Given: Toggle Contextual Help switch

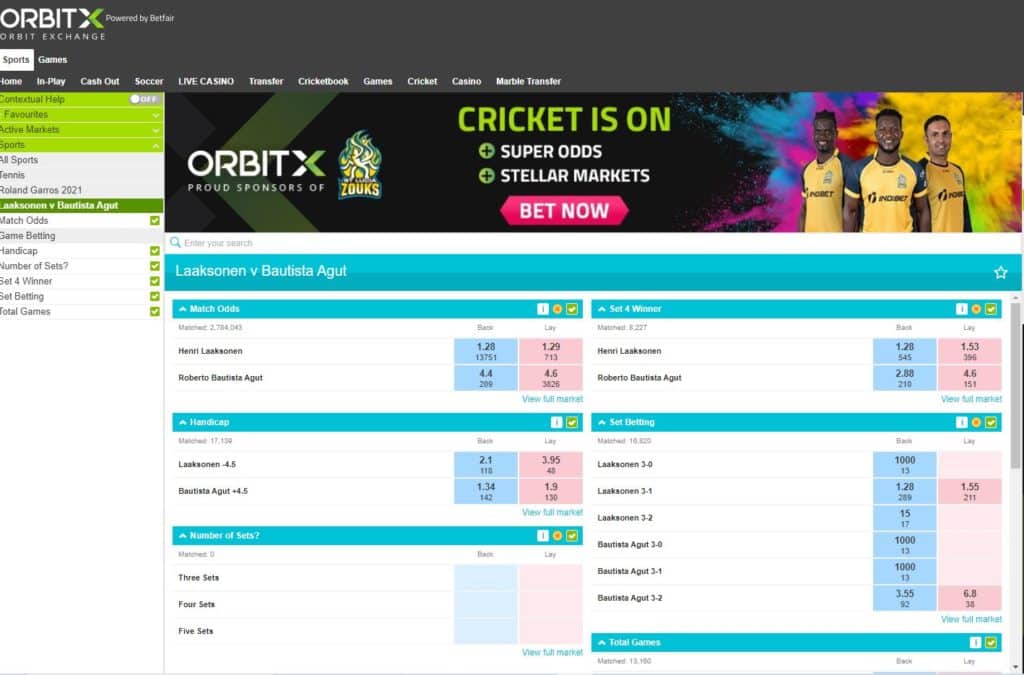Looking at the screenshot, I should pos(143,99).
